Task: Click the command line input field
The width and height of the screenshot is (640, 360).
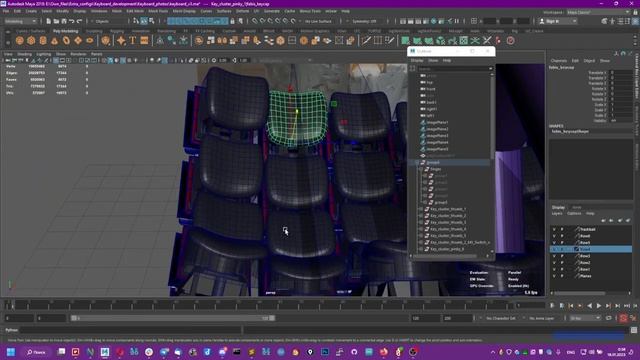Action: pos(131,330)
